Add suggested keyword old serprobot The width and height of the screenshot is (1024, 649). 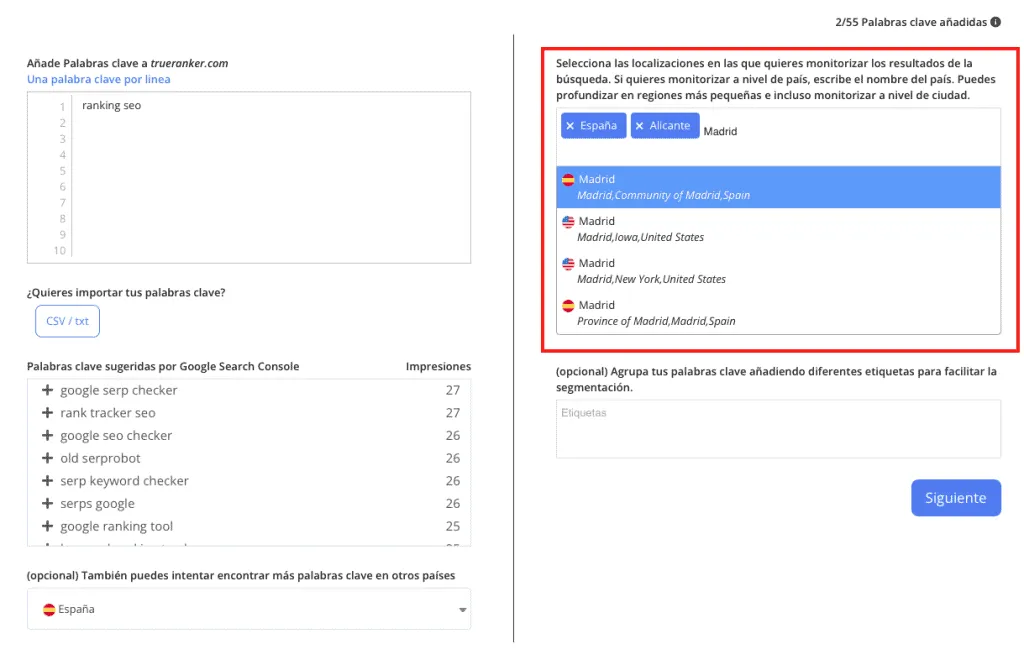click(x=47, y=458)
